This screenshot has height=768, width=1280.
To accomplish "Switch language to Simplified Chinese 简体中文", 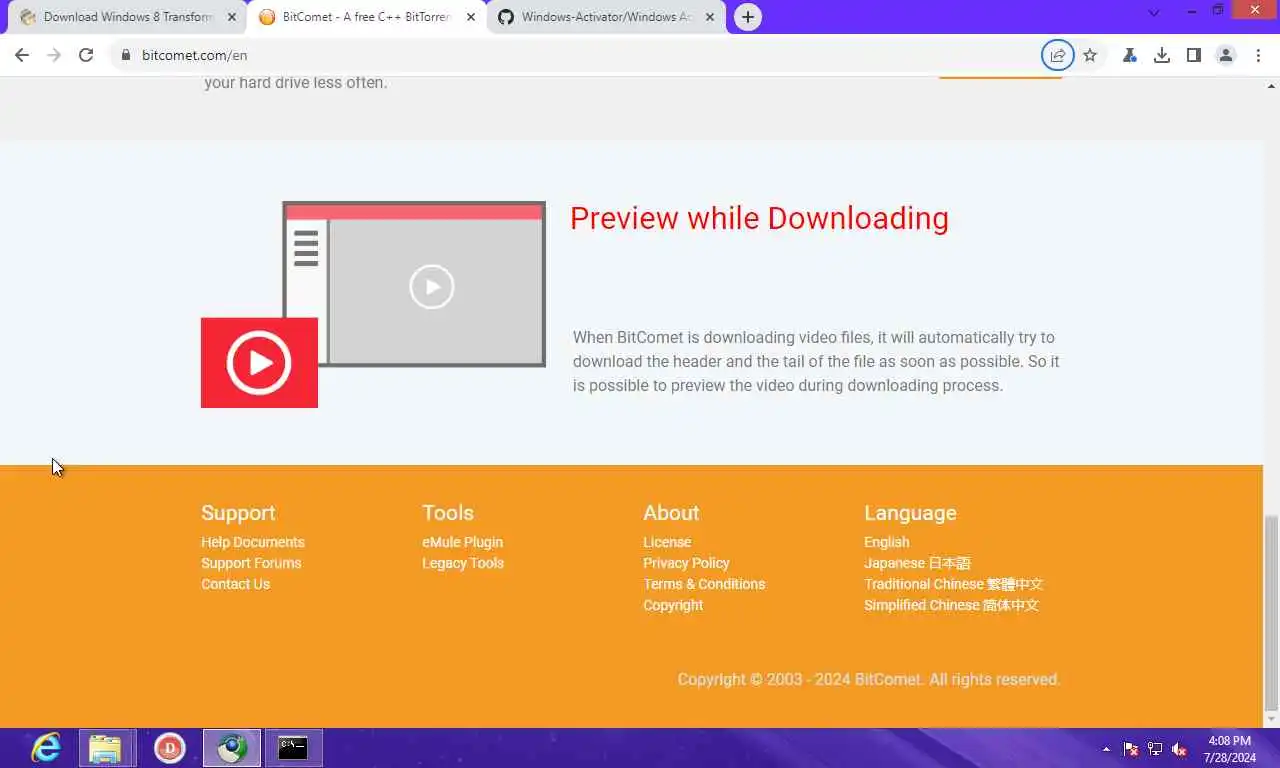I will point(951,605).
